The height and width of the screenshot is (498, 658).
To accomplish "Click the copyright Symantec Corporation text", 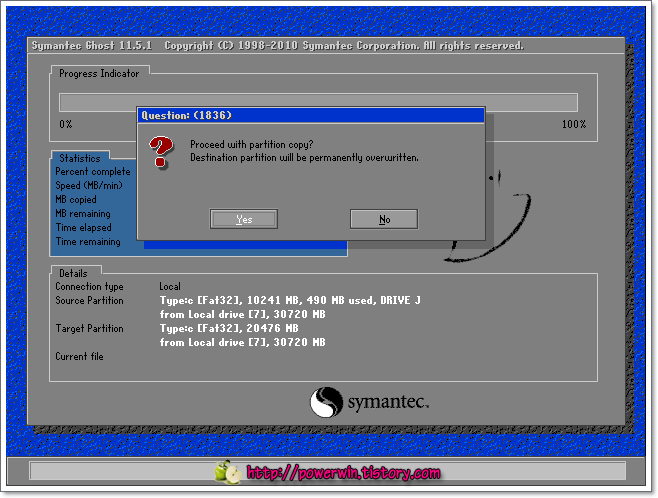I will click(x=344, y=45).
